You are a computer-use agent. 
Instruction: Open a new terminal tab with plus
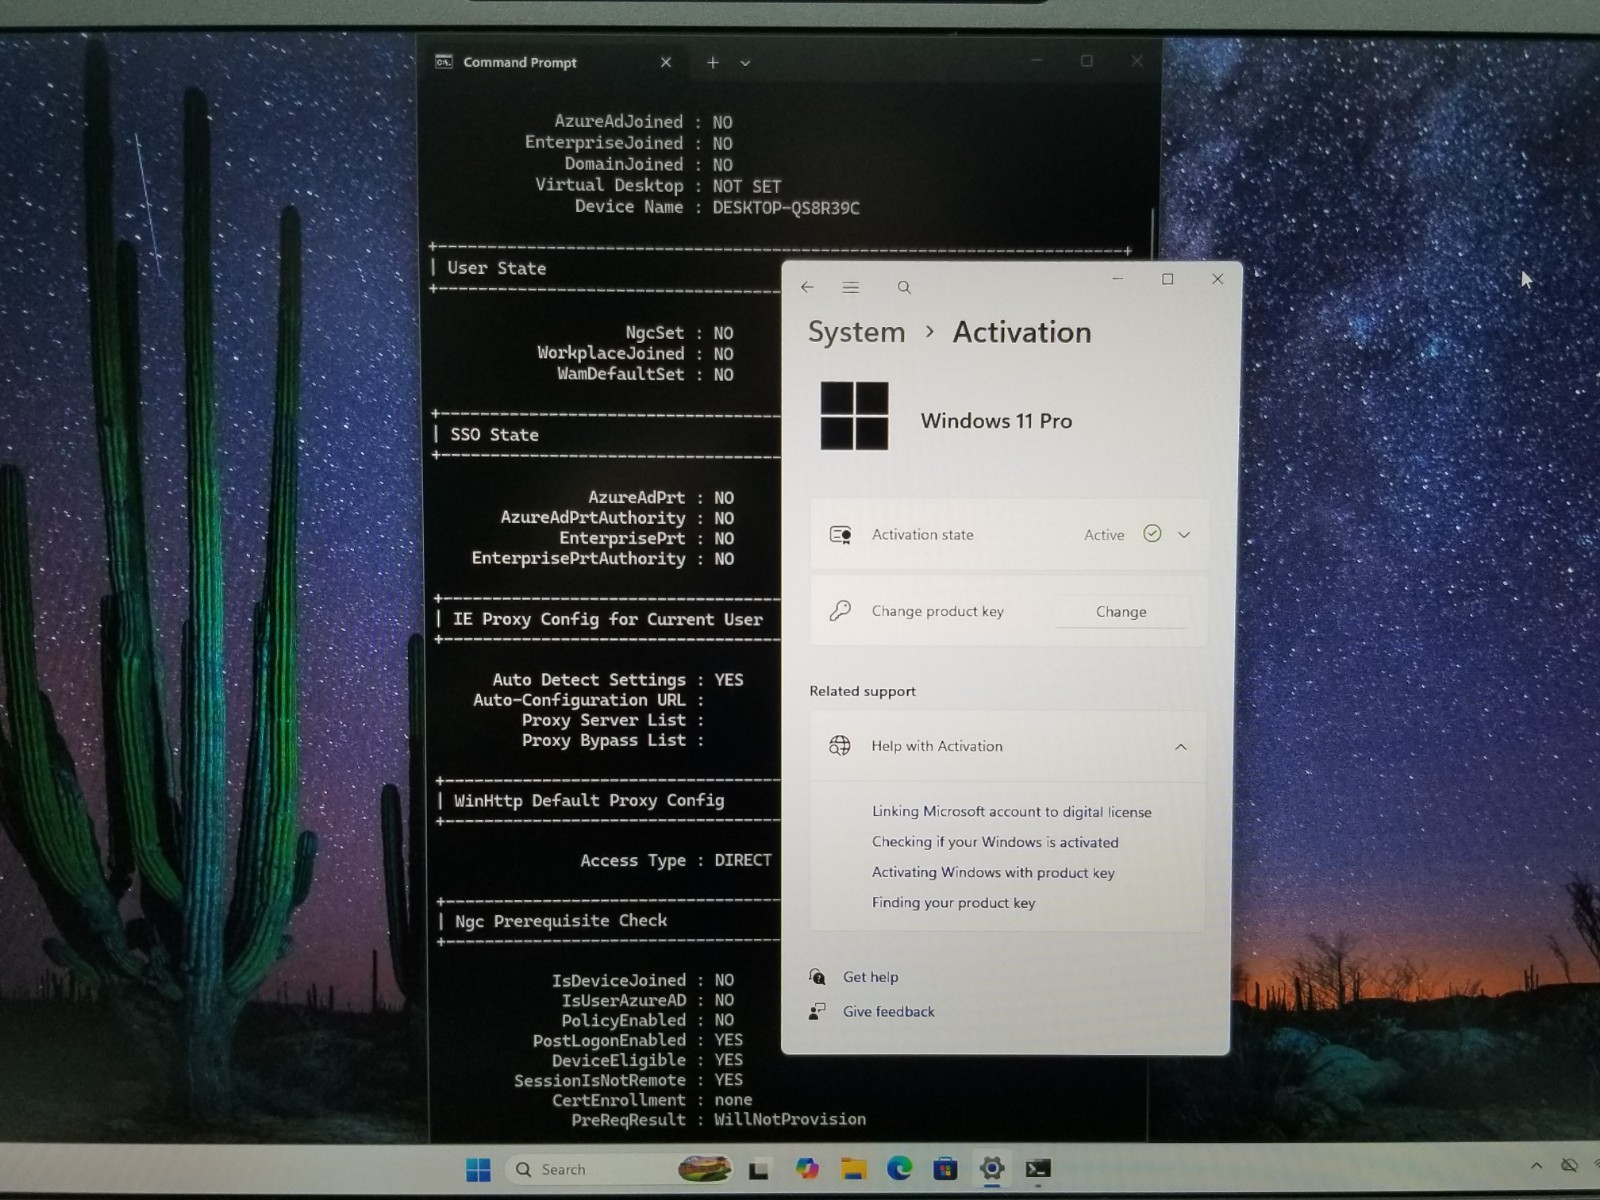pos(713,62)
